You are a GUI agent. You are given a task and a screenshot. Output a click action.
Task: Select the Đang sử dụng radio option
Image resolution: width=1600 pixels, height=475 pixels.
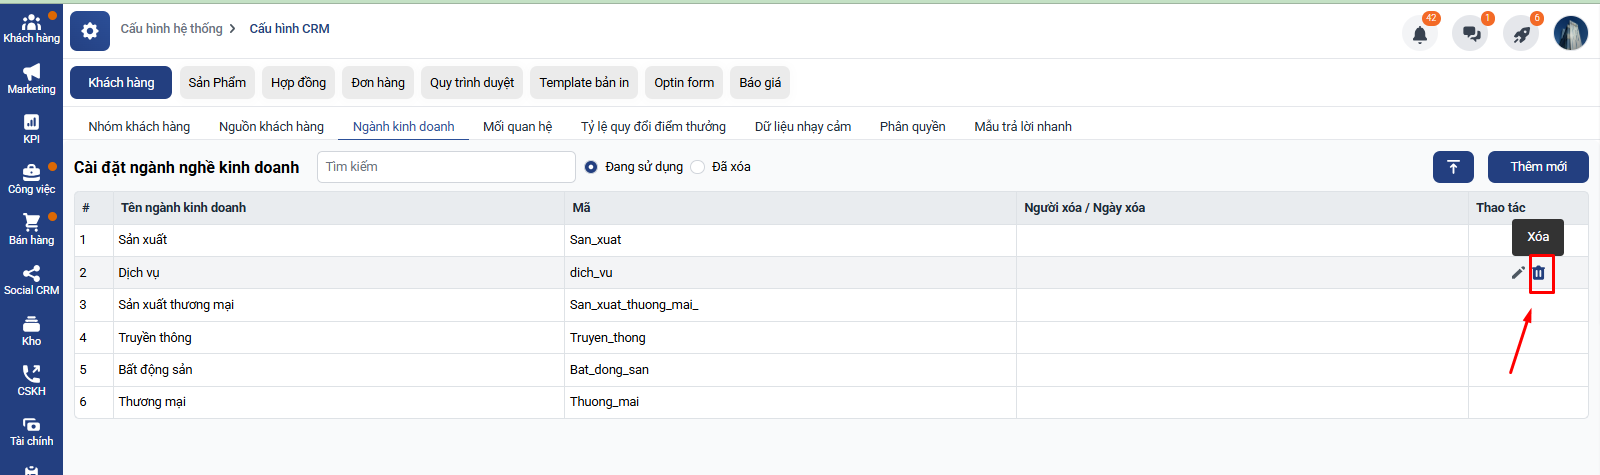[591, 167]
